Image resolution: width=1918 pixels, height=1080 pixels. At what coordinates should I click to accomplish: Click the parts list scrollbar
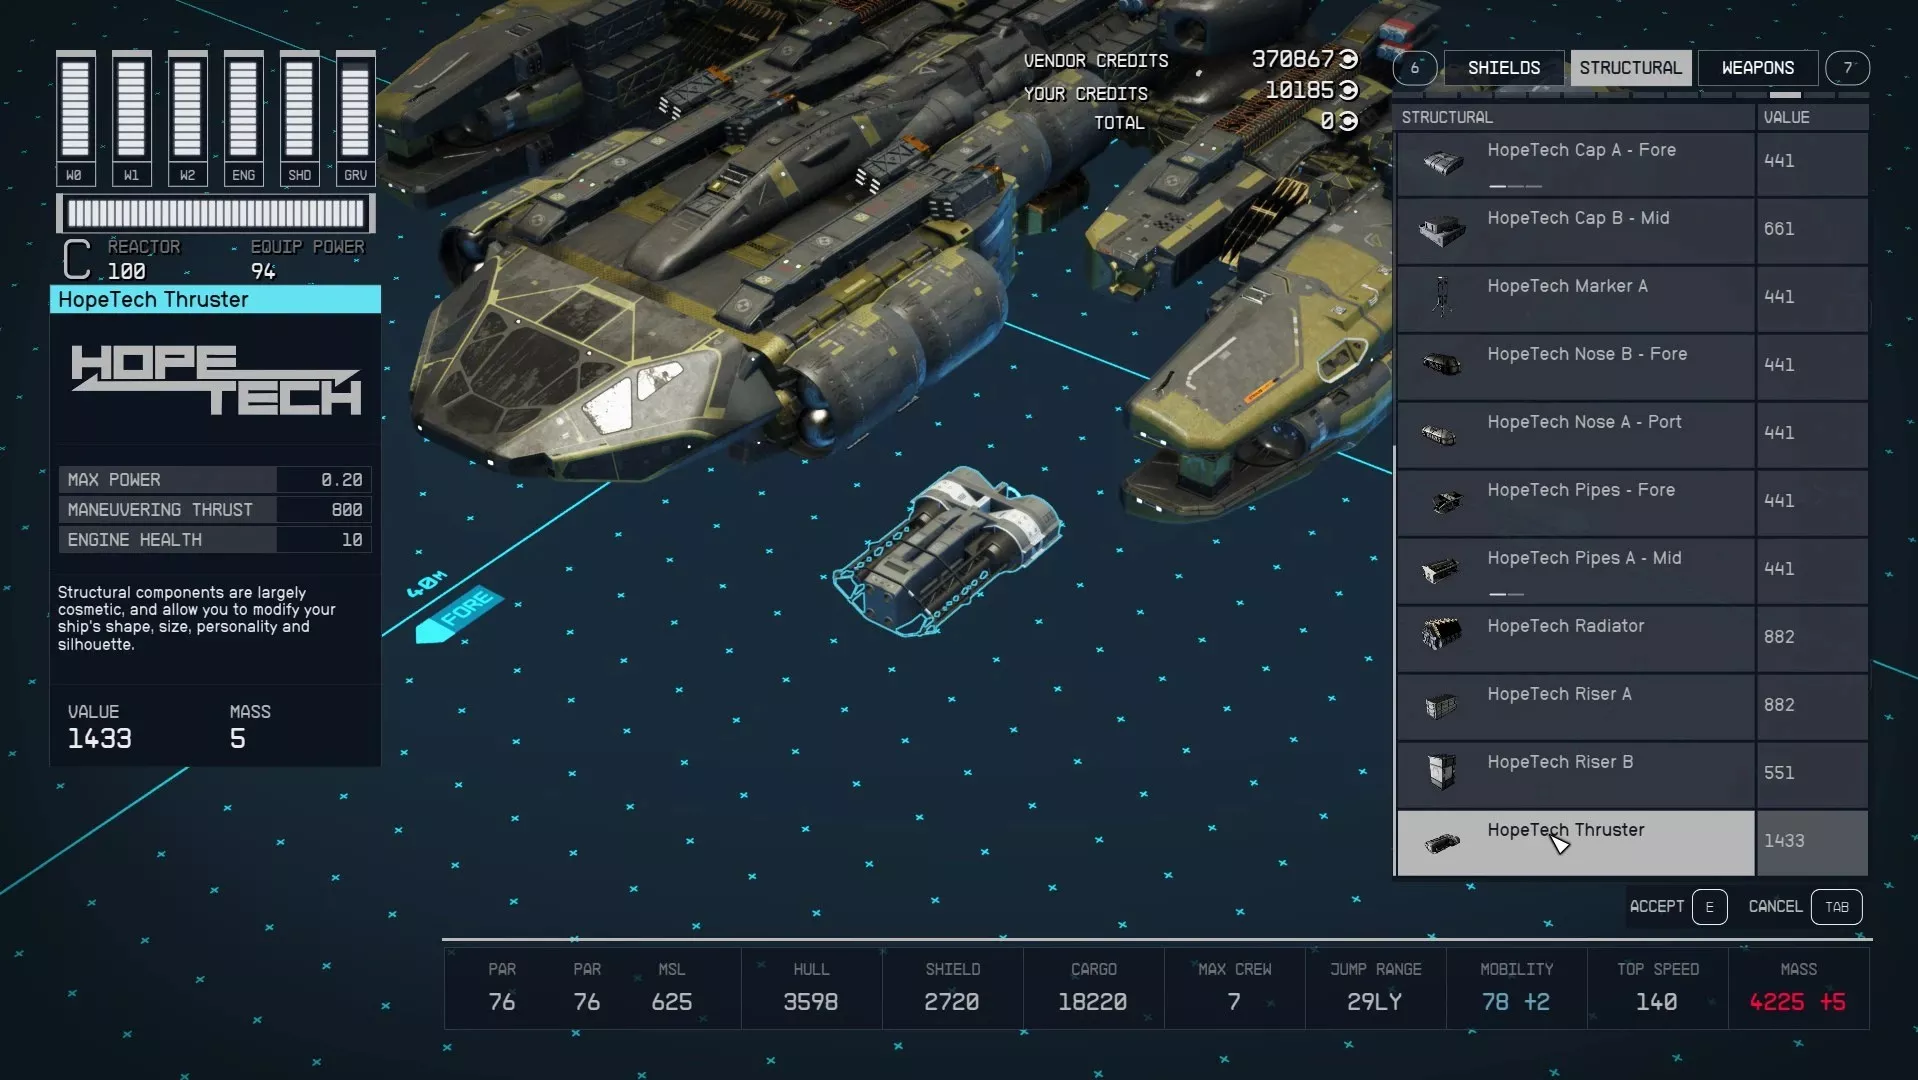point(1394,660)
